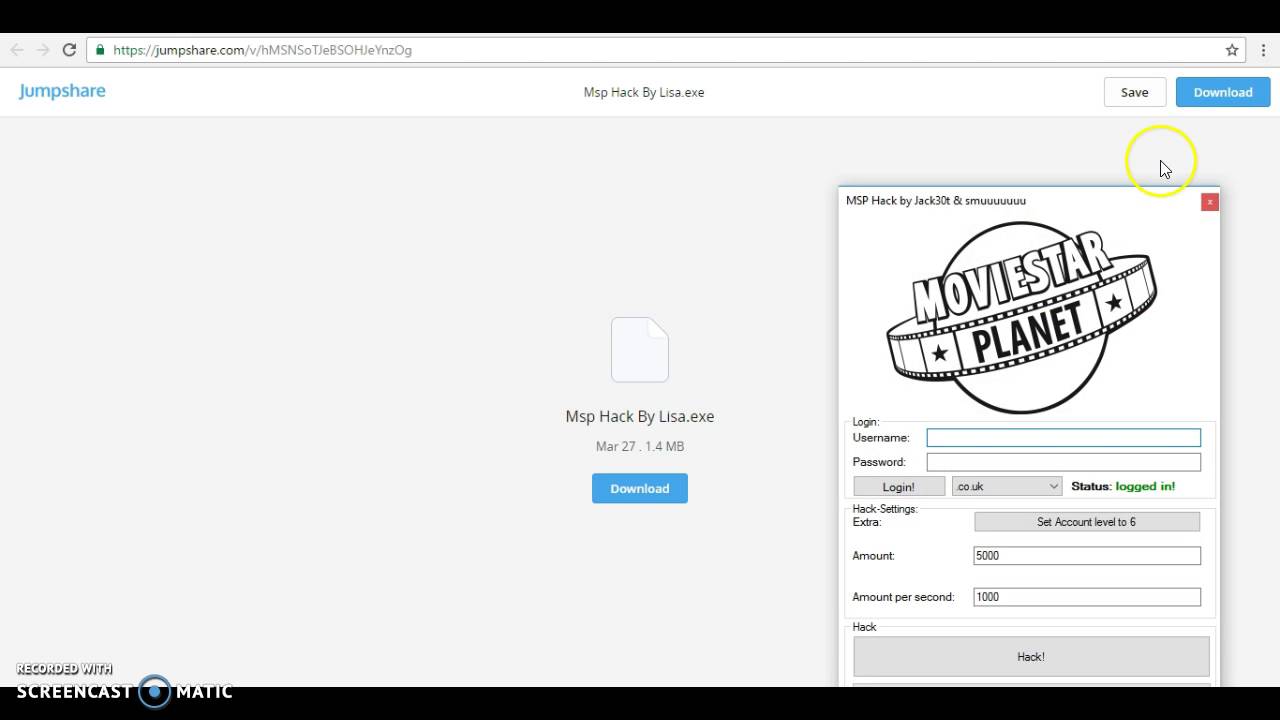The height and width of the screenshot is (720, 1280).
Task: Click the Amount field showing 5000
Action: tap(1087, 556)
